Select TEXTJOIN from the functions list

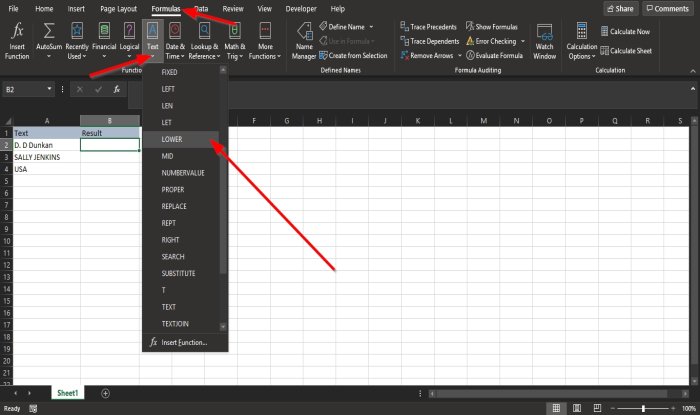(181, 324)
